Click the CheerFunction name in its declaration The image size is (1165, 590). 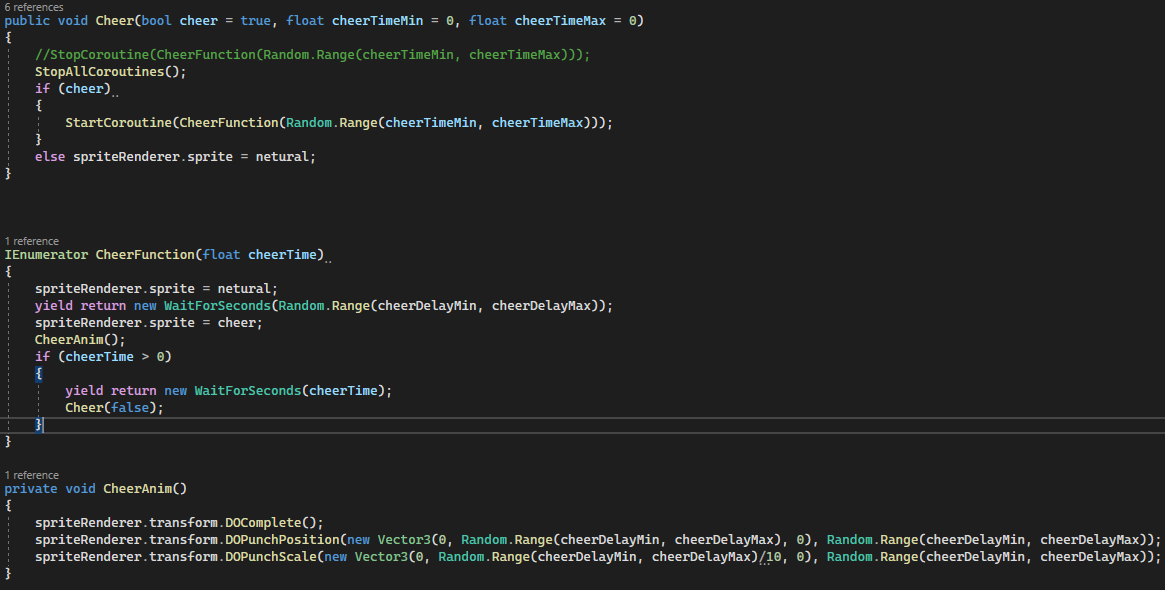coord(145,255)
